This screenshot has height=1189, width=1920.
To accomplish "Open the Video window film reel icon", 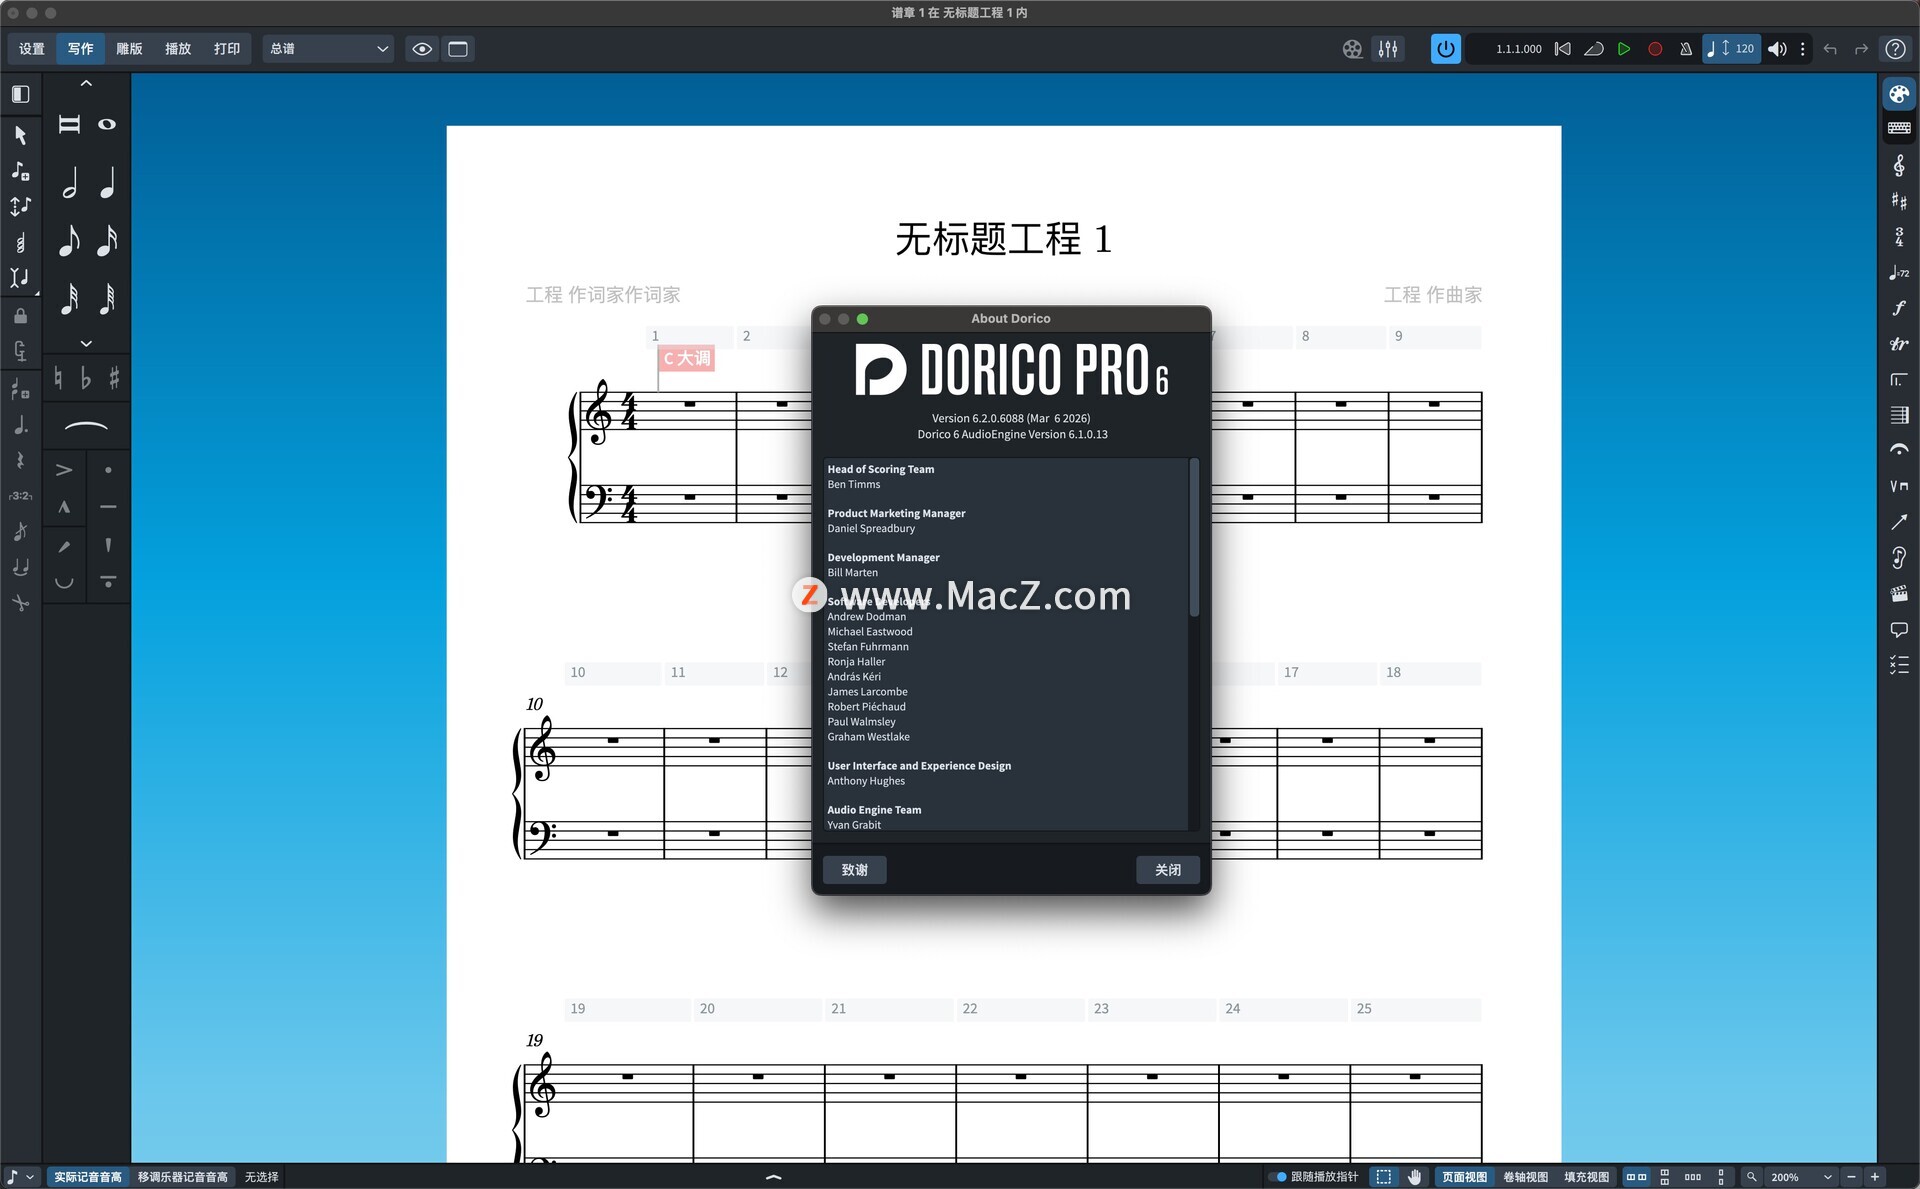I will [x=1352, y=49].
